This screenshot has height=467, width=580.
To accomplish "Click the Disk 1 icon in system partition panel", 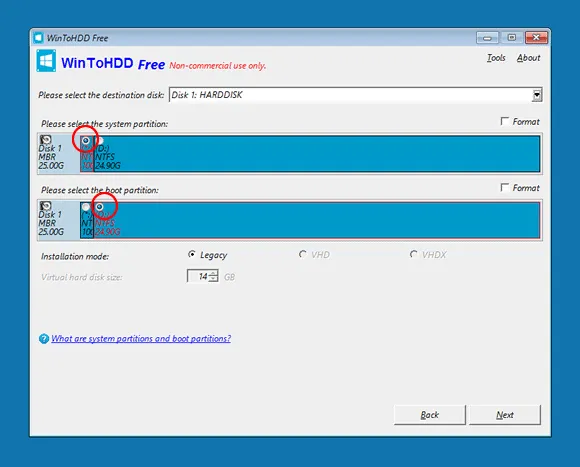I will pyautogui.click(x=46, y=140).
